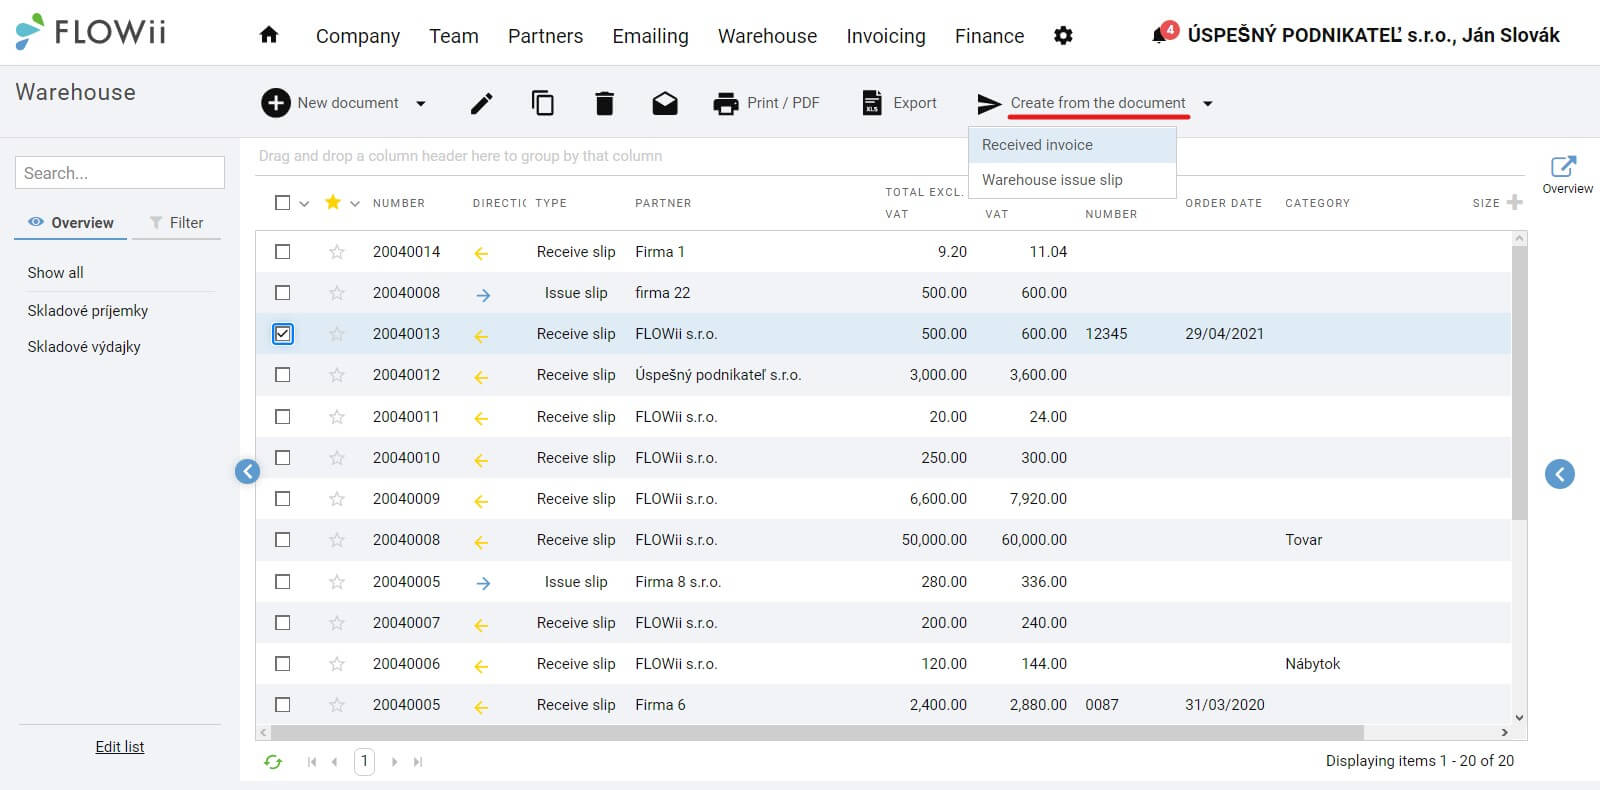Open the Skladové príjemky view
Viewport: 1600px width, 790px height.
88,311
